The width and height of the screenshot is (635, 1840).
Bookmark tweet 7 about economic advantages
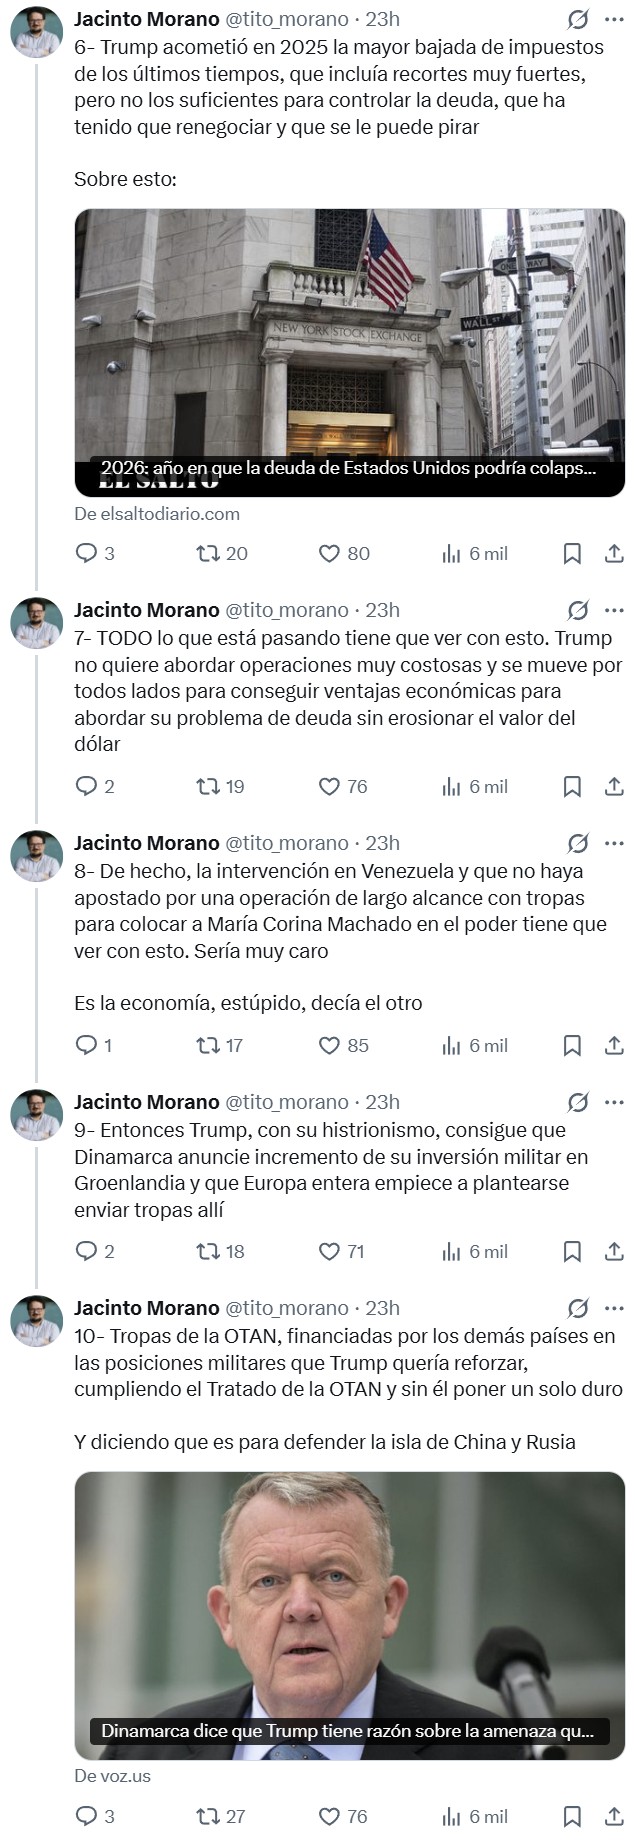pos(573,789)
